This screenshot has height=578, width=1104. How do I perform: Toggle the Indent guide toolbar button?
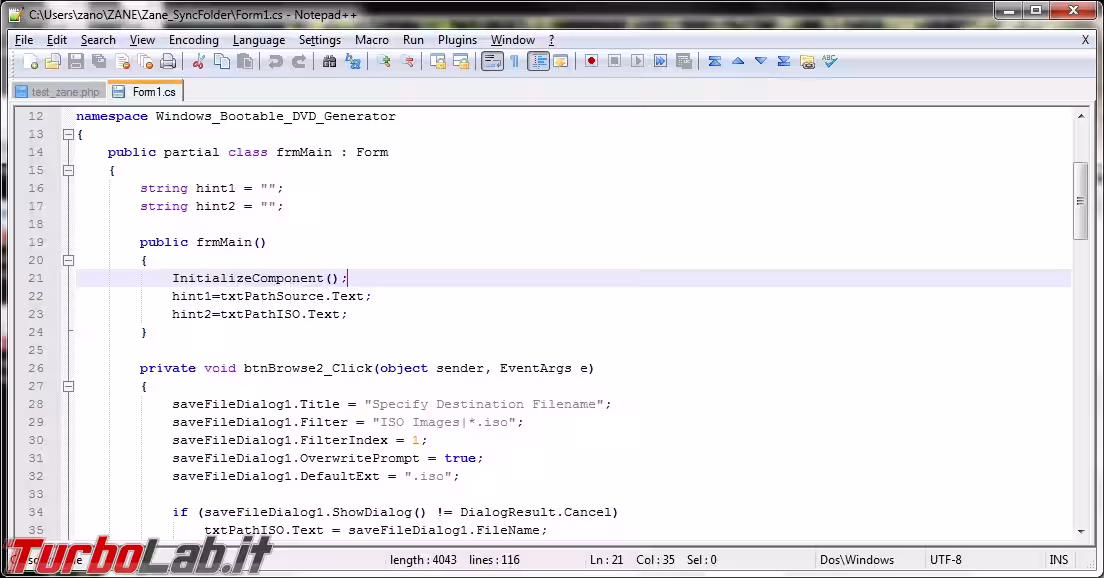click(x=539, y=62)
